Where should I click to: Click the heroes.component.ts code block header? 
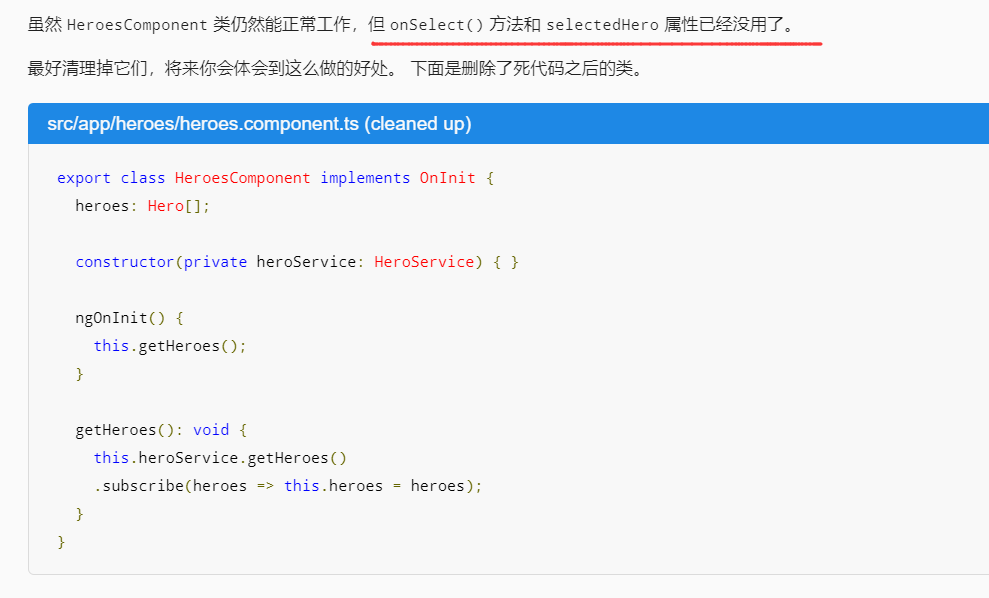coord(259,124)
